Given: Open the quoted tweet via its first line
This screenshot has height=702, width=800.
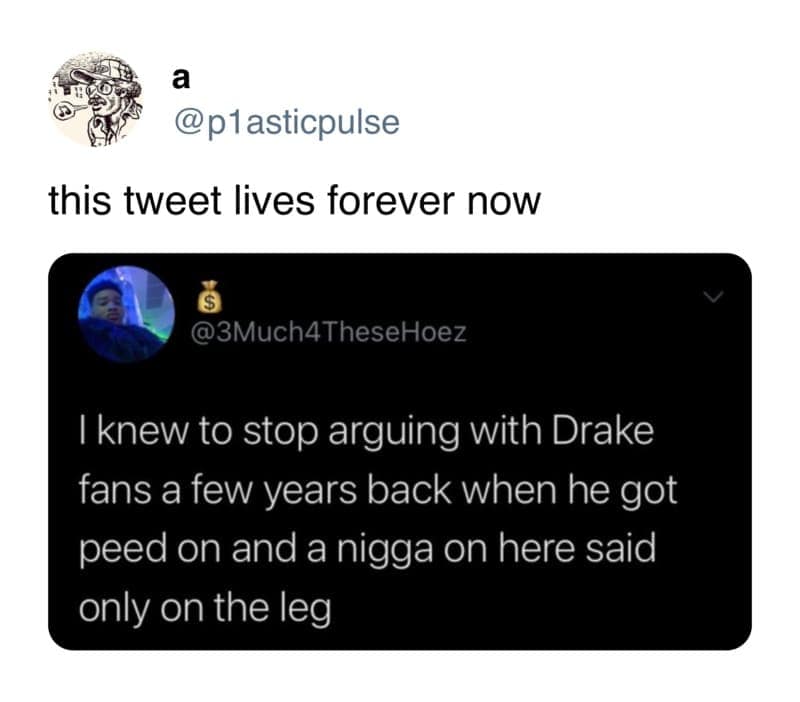Looking at the screenshot, I should (x=366, y=433).
